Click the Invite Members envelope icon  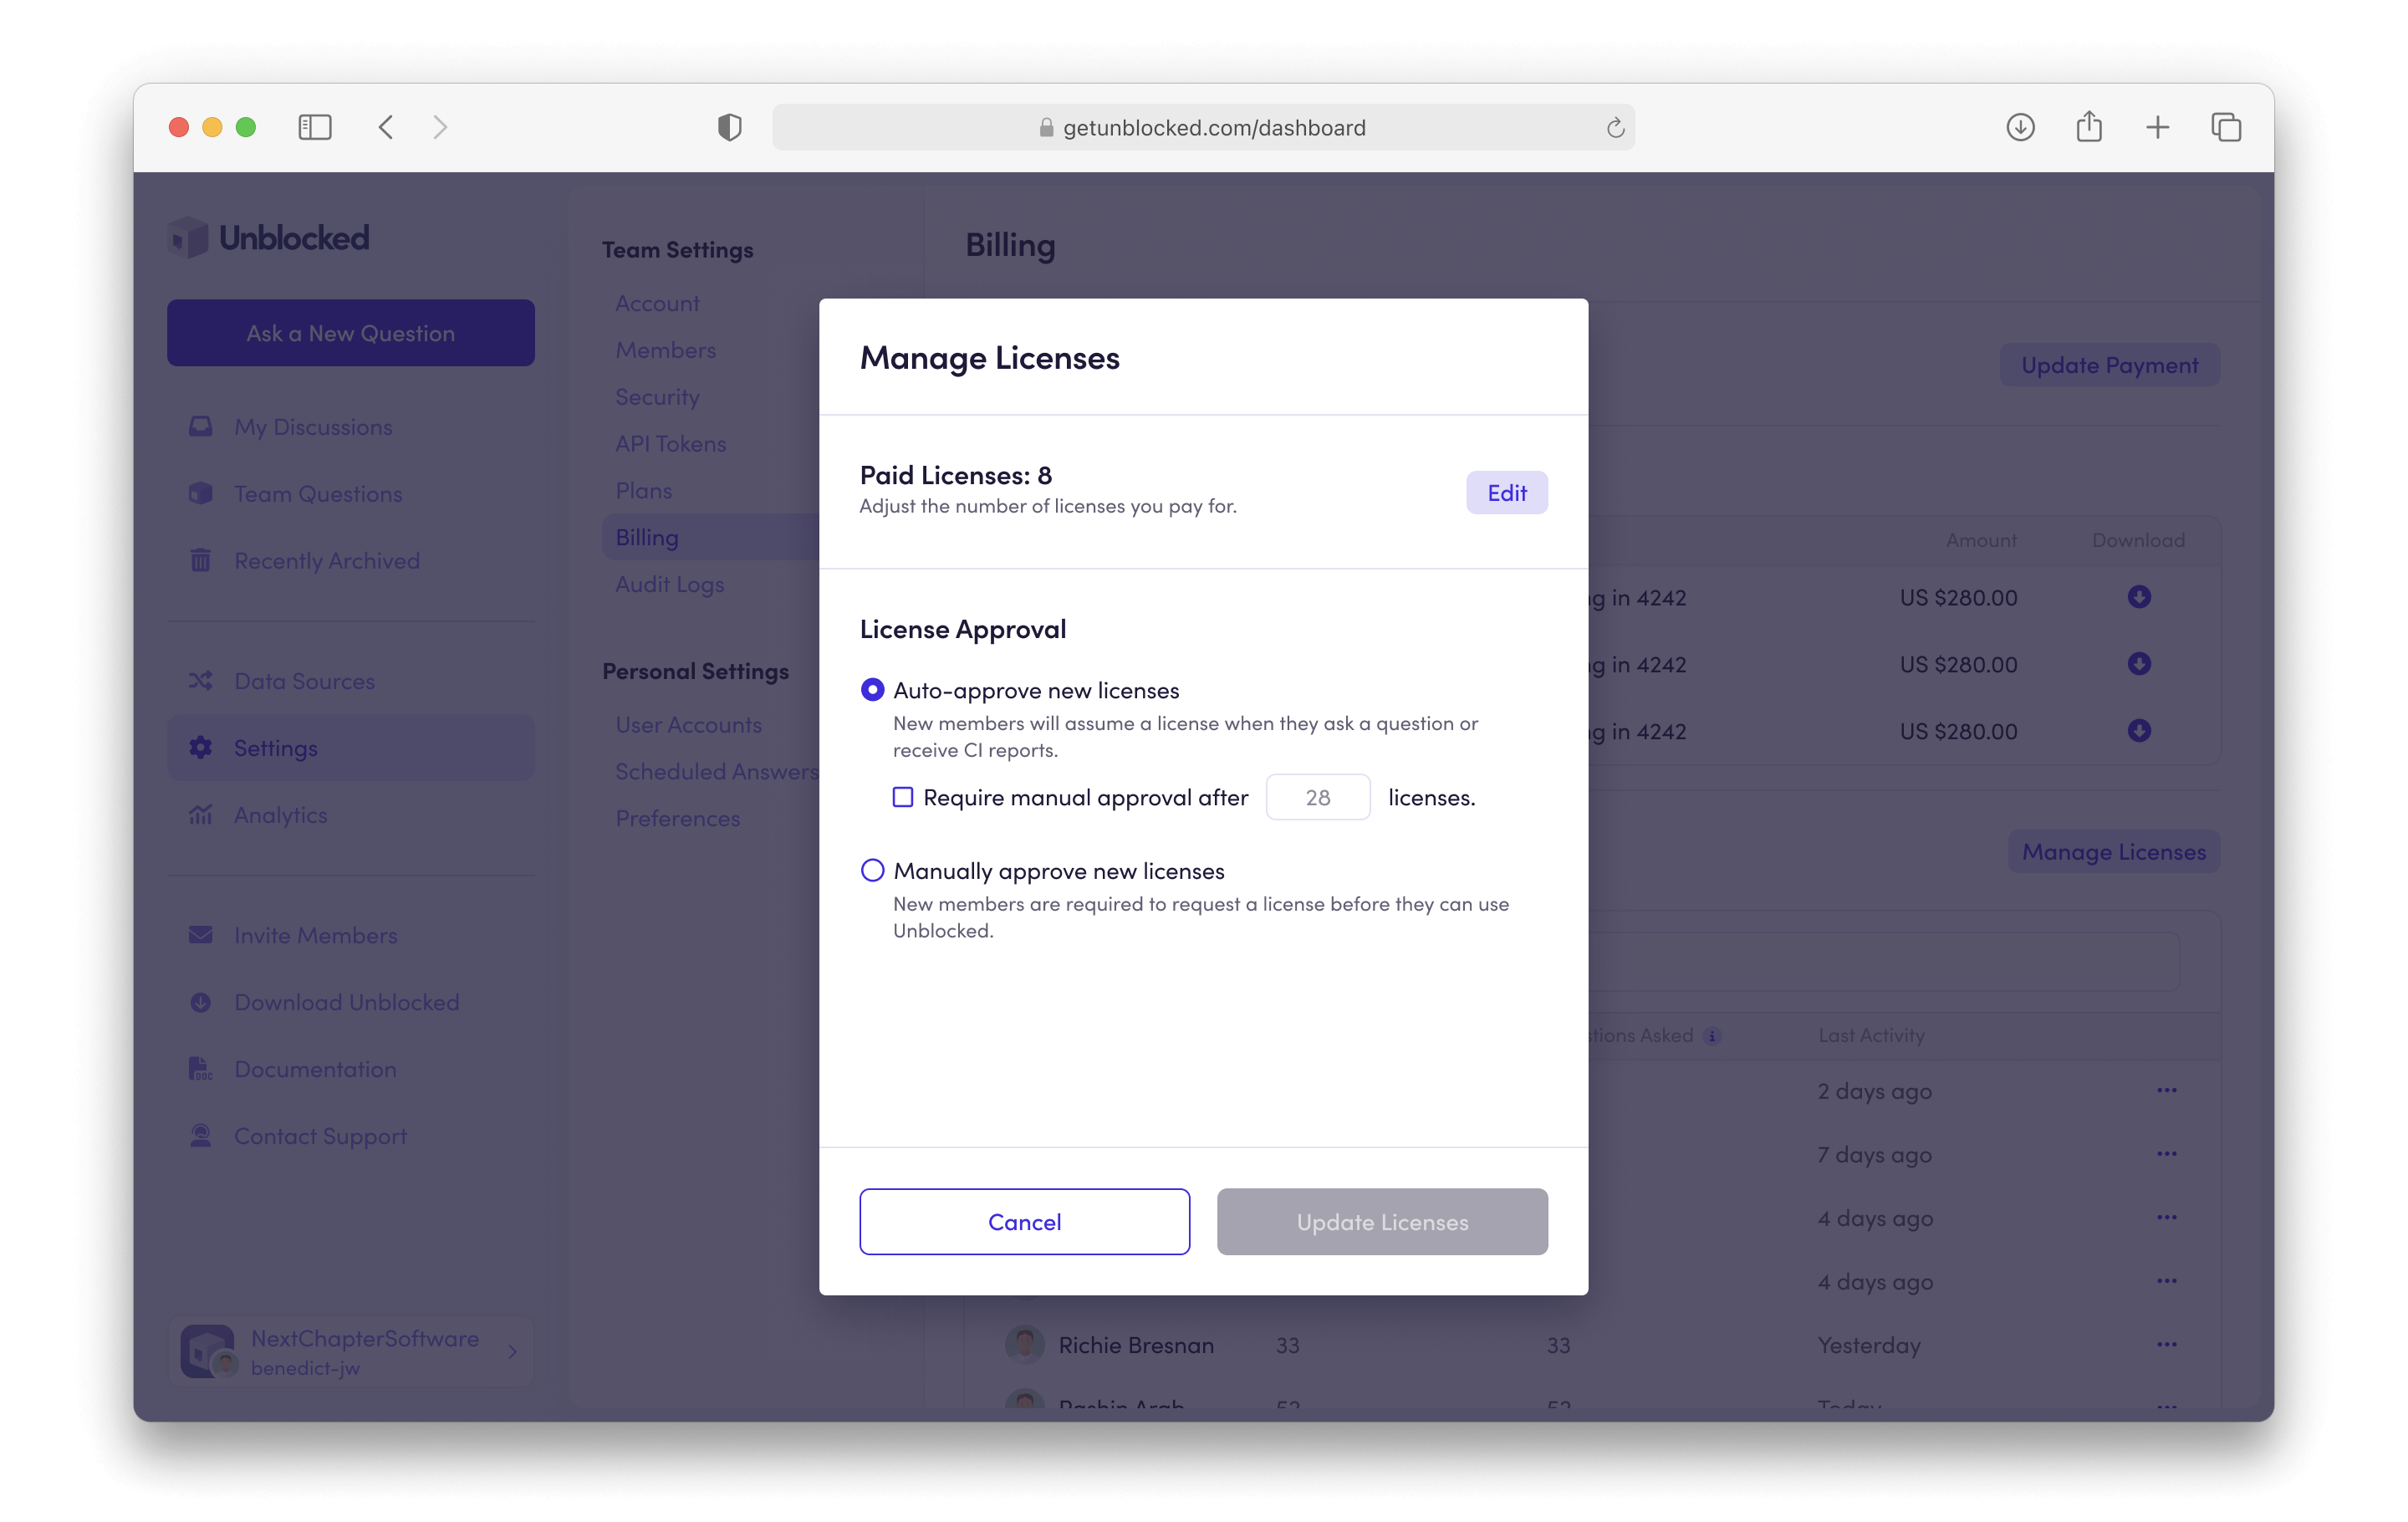pos(200,935)
